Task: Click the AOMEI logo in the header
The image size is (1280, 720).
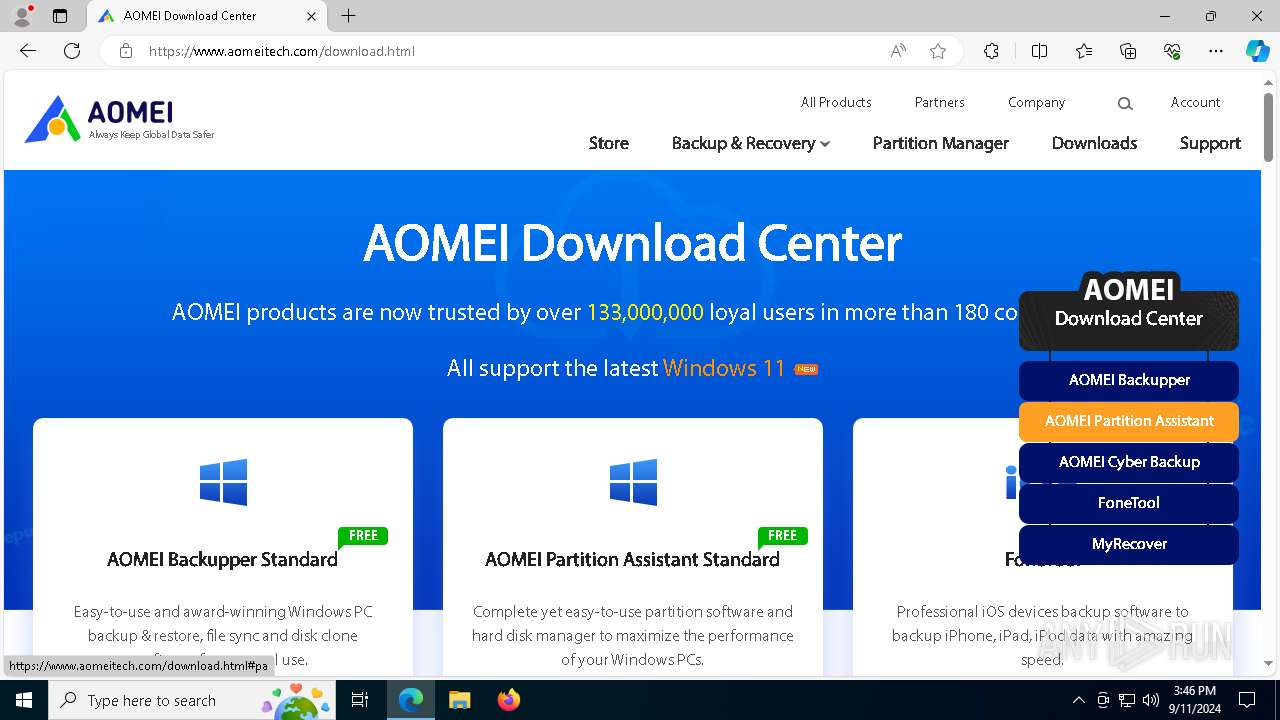Action: point(119,119)
